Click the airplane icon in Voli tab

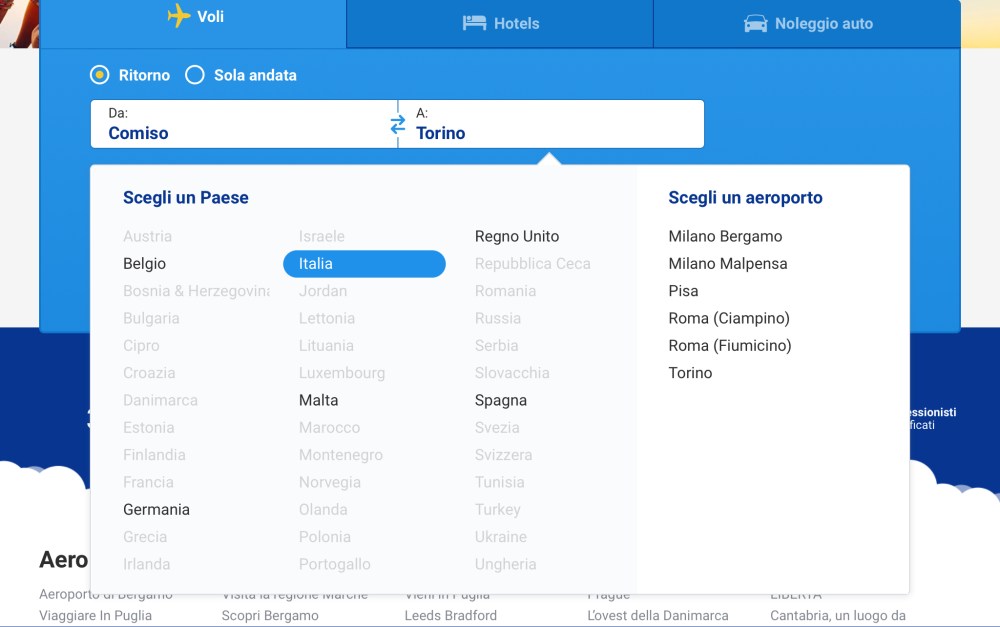click(179, 16)
